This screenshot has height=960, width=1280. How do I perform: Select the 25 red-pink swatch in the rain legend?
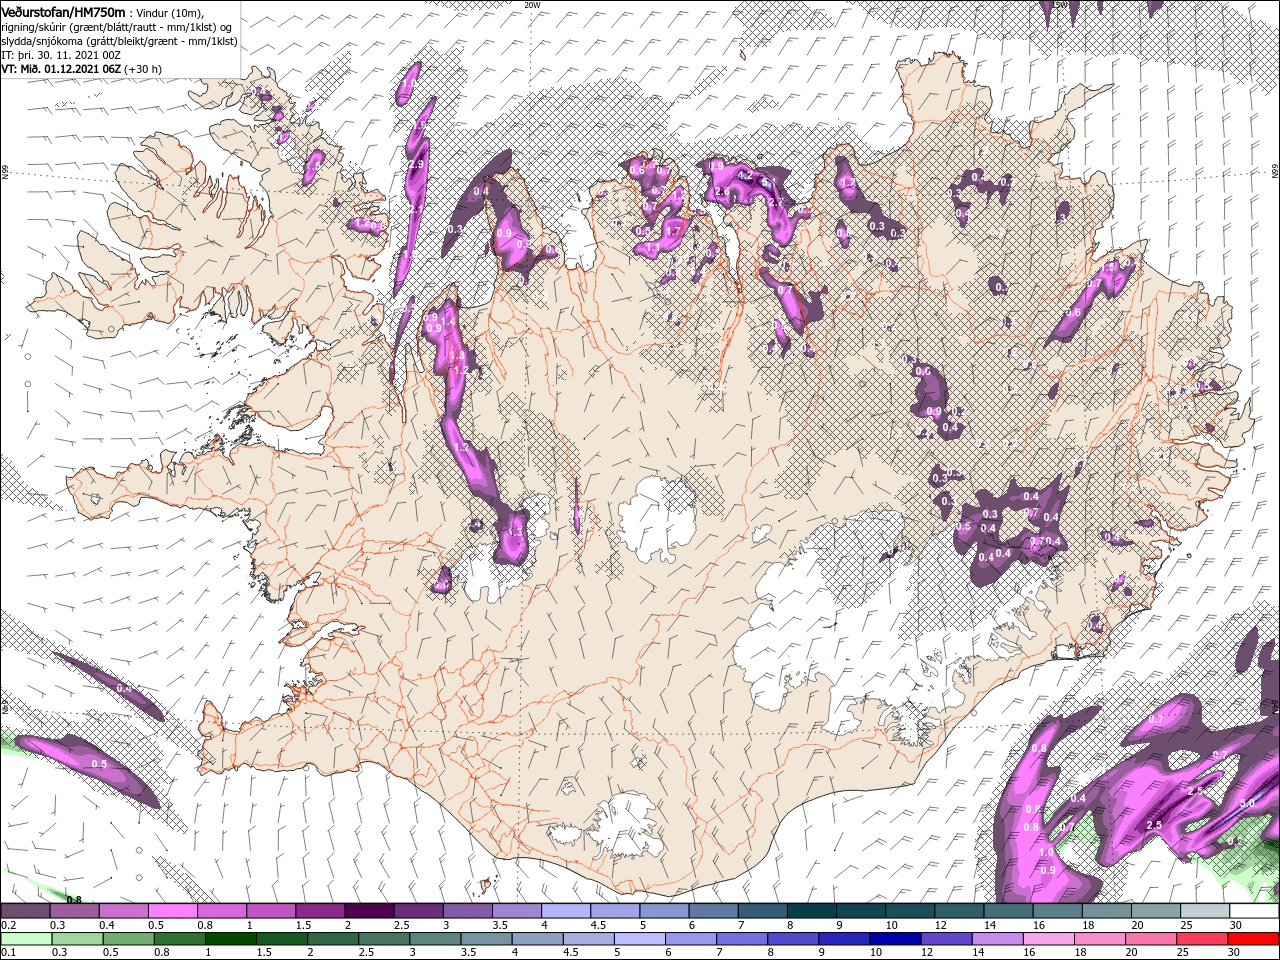pos(1200,938)
